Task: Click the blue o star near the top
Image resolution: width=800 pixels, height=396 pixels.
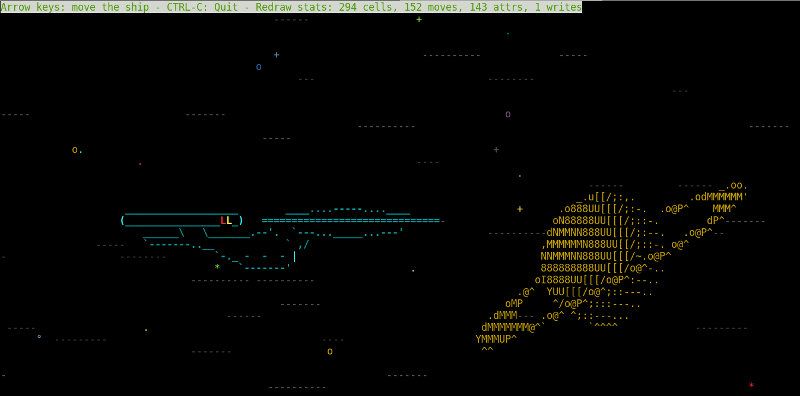Action: (259, 67)
